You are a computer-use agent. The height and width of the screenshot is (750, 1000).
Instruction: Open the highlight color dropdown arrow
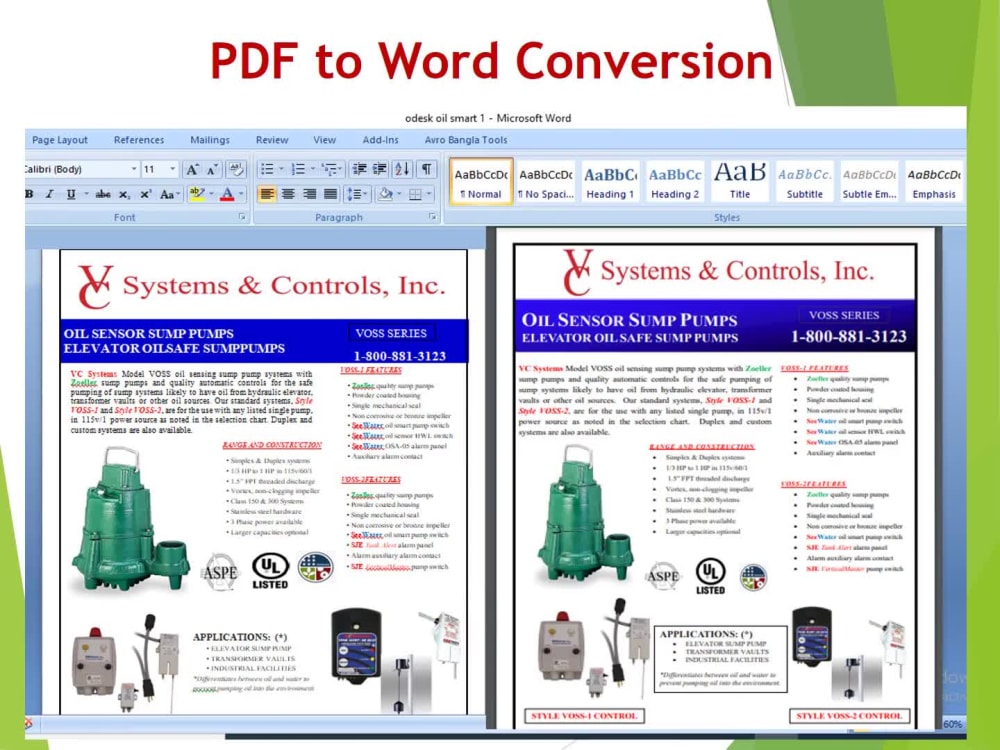pyautogui.click(x=210, y=194)
